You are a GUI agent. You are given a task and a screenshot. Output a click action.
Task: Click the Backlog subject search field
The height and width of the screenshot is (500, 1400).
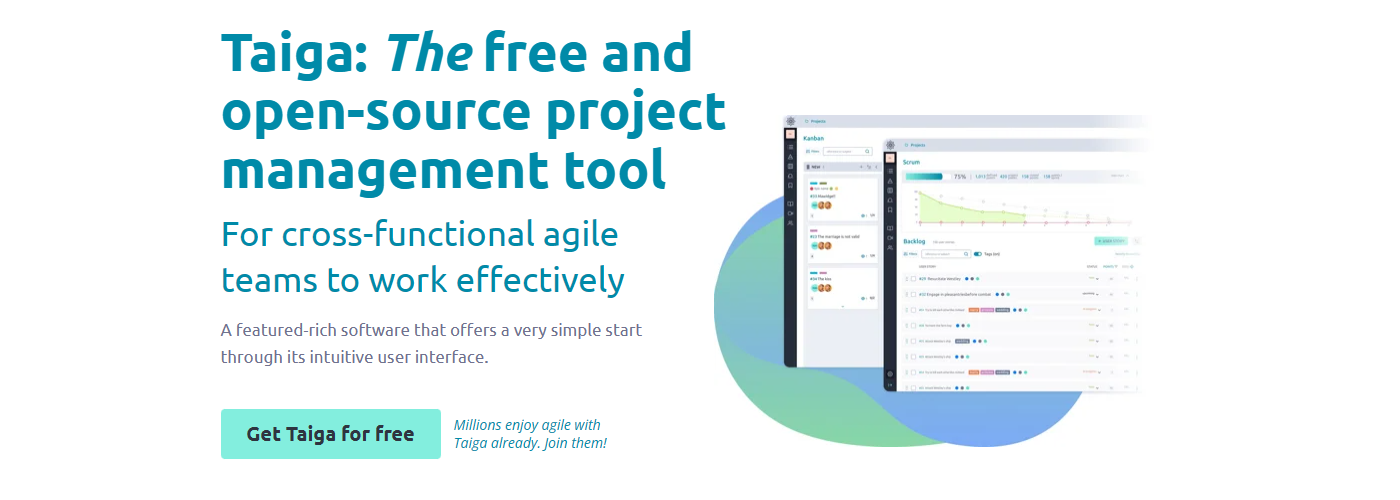(x=942, y=254)
